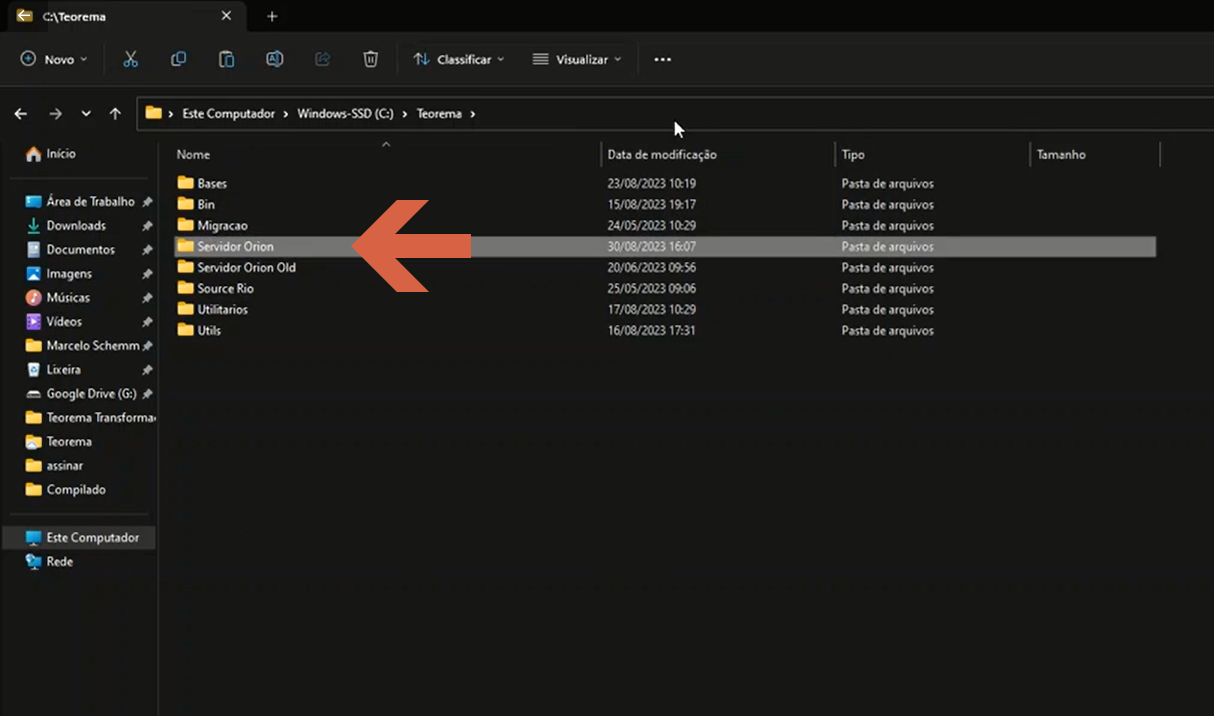Viewport: 1214px width, 716px height.
Task: Click date 23/08/2023 10:19 cell
Action: point(651,184)
